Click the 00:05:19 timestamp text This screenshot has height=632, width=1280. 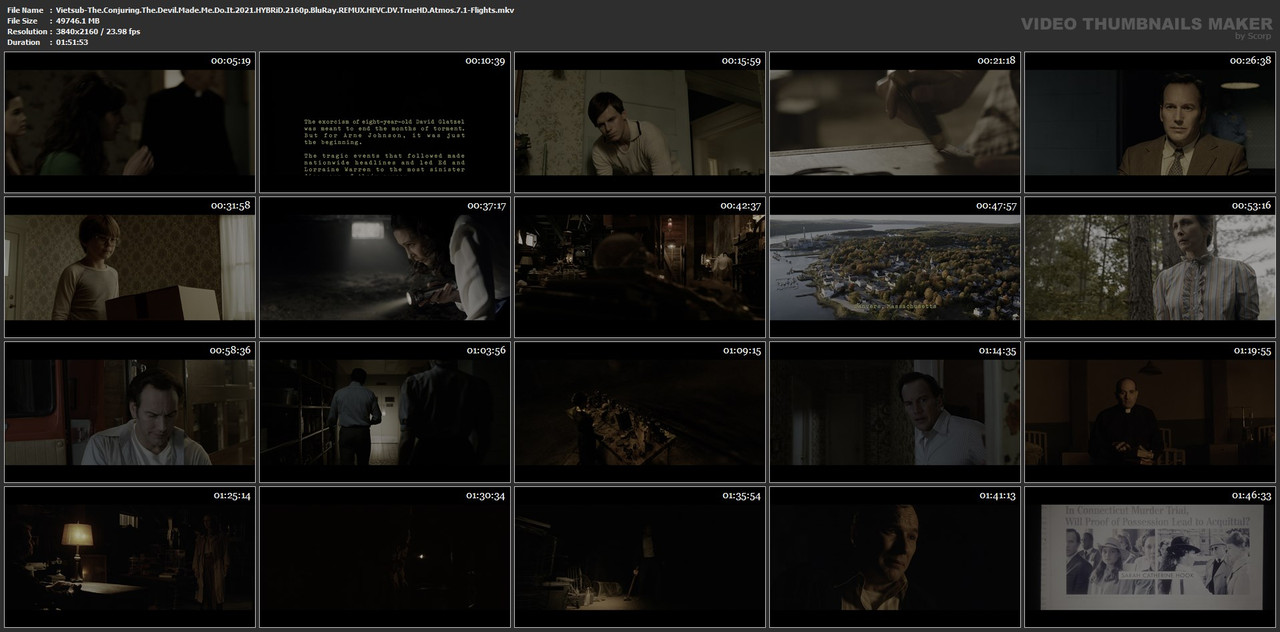point(231,60)
